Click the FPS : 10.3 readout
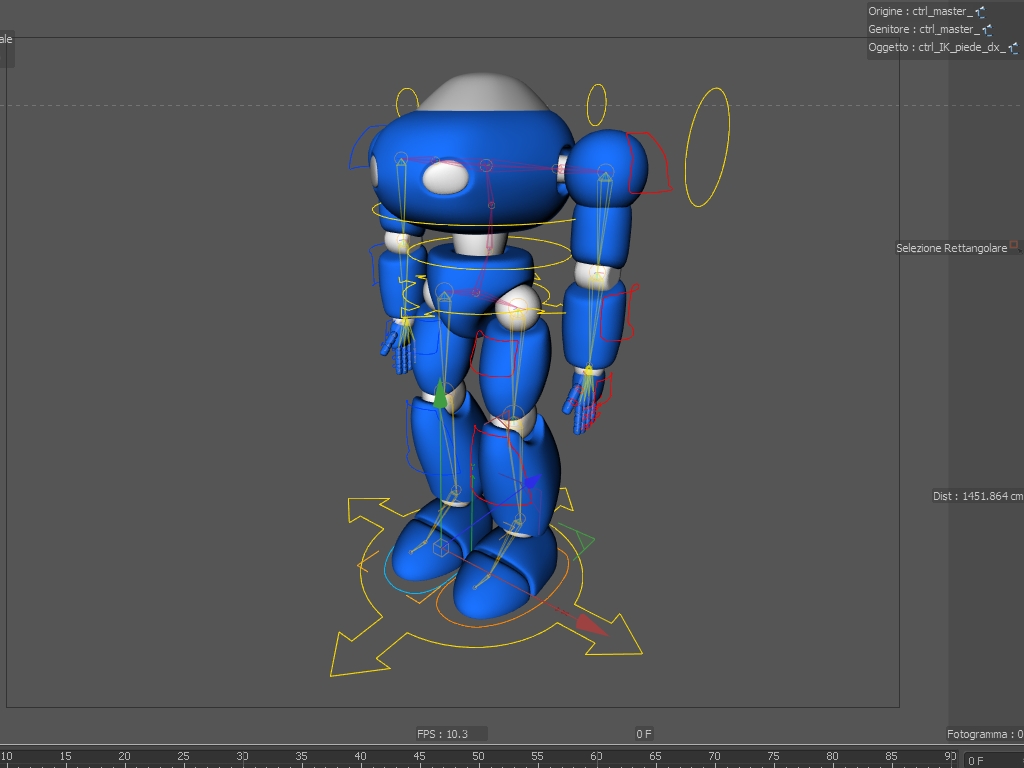This screenshot has height=768, width=1024. tap(443, 734)
